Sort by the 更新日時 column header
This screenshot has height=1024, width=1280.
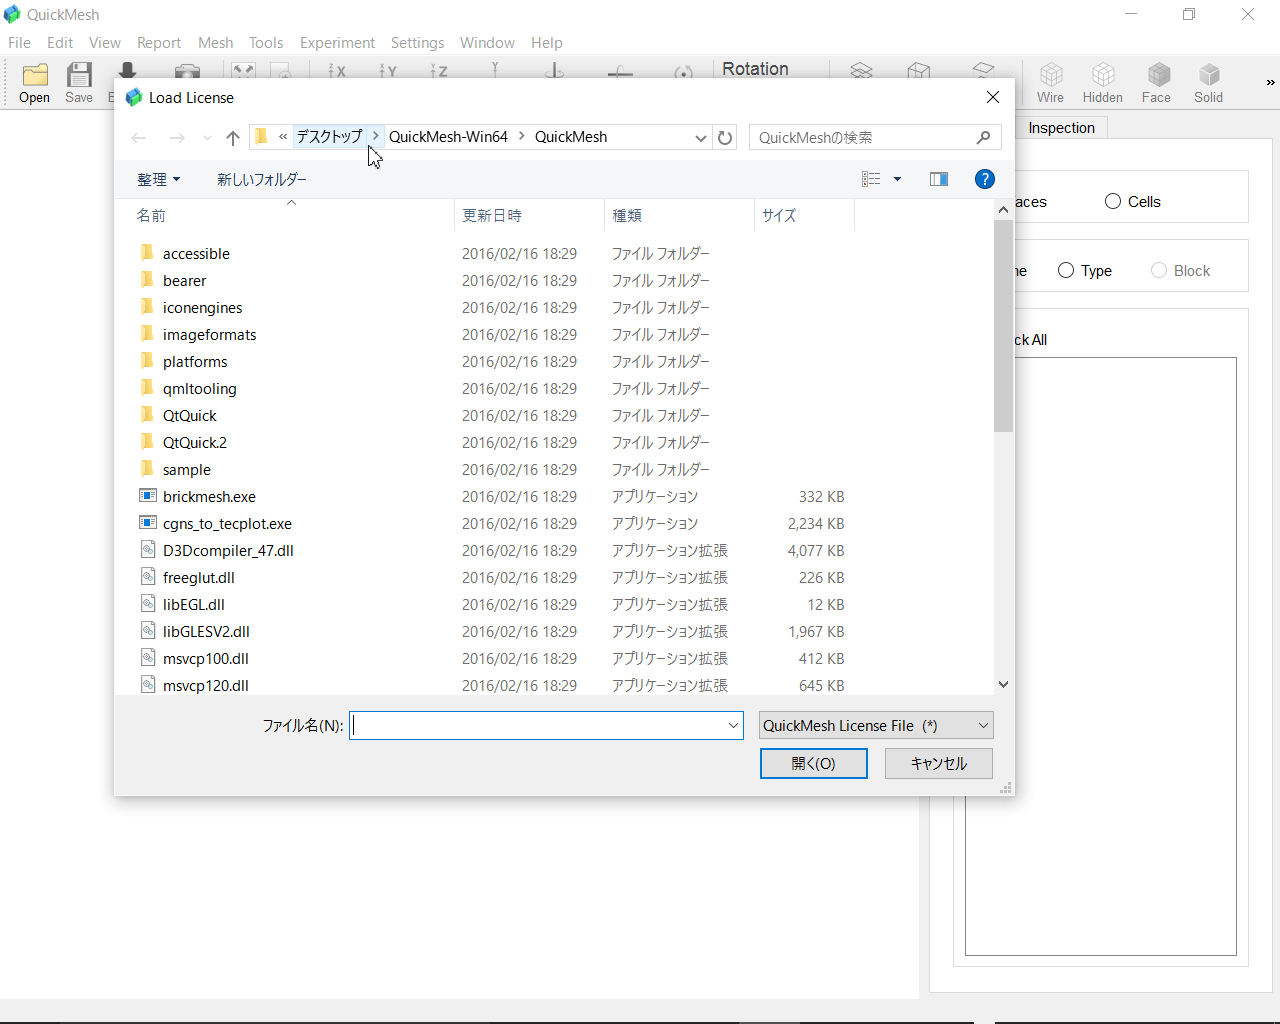(x=529, y=215)
